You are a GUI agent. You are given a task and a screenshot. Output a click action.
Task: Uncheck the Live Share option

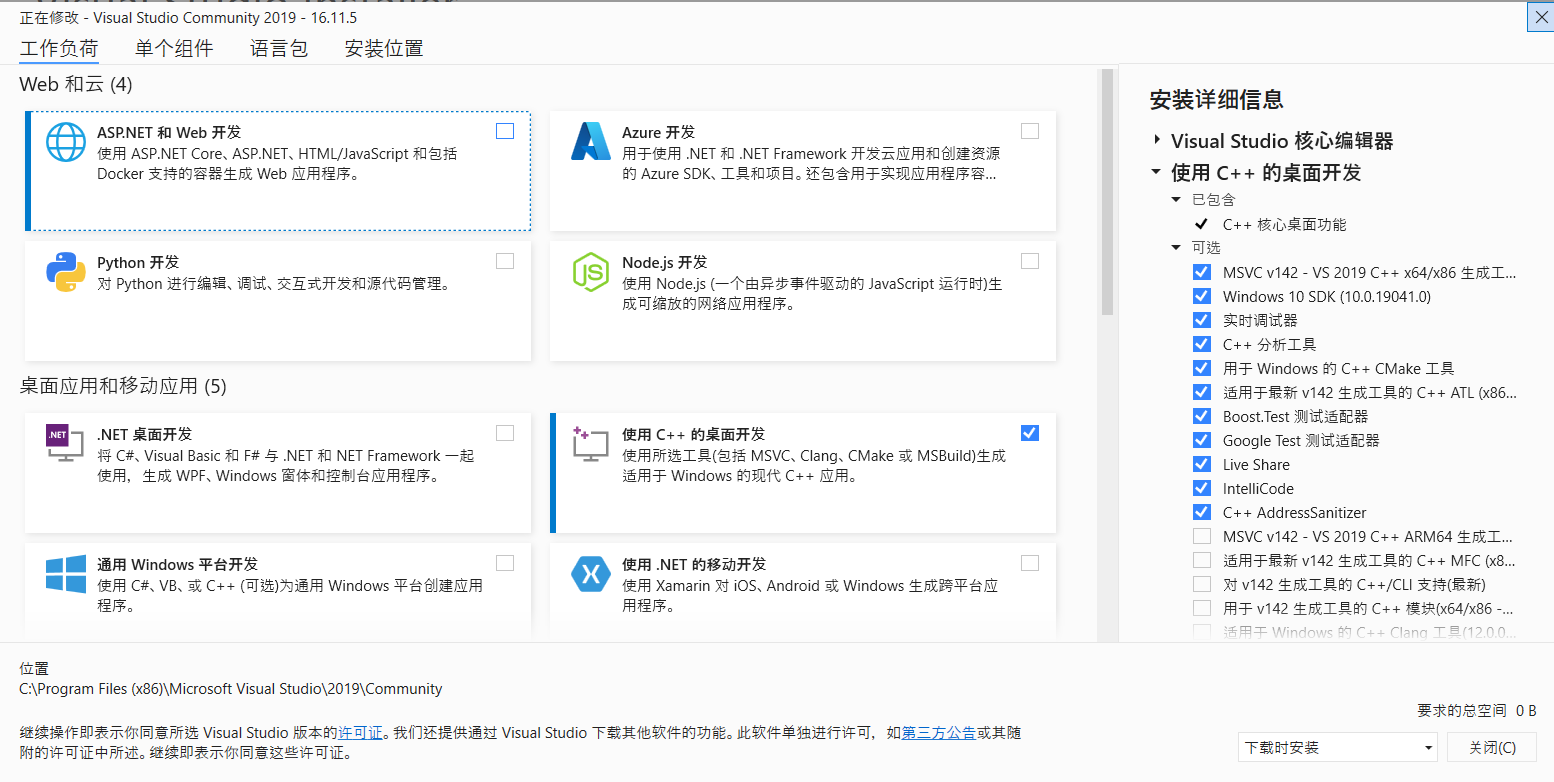(1202, 464)
